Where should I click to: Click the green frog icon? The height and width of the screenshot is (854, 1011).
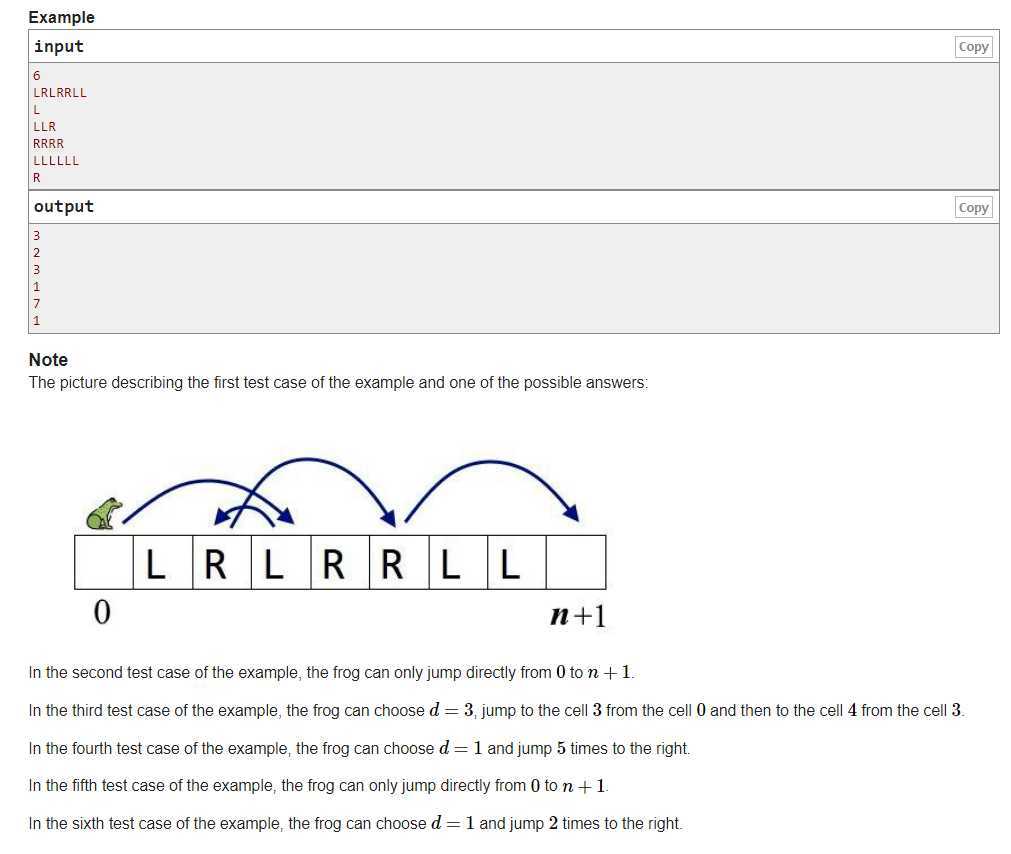coord(104,514)
